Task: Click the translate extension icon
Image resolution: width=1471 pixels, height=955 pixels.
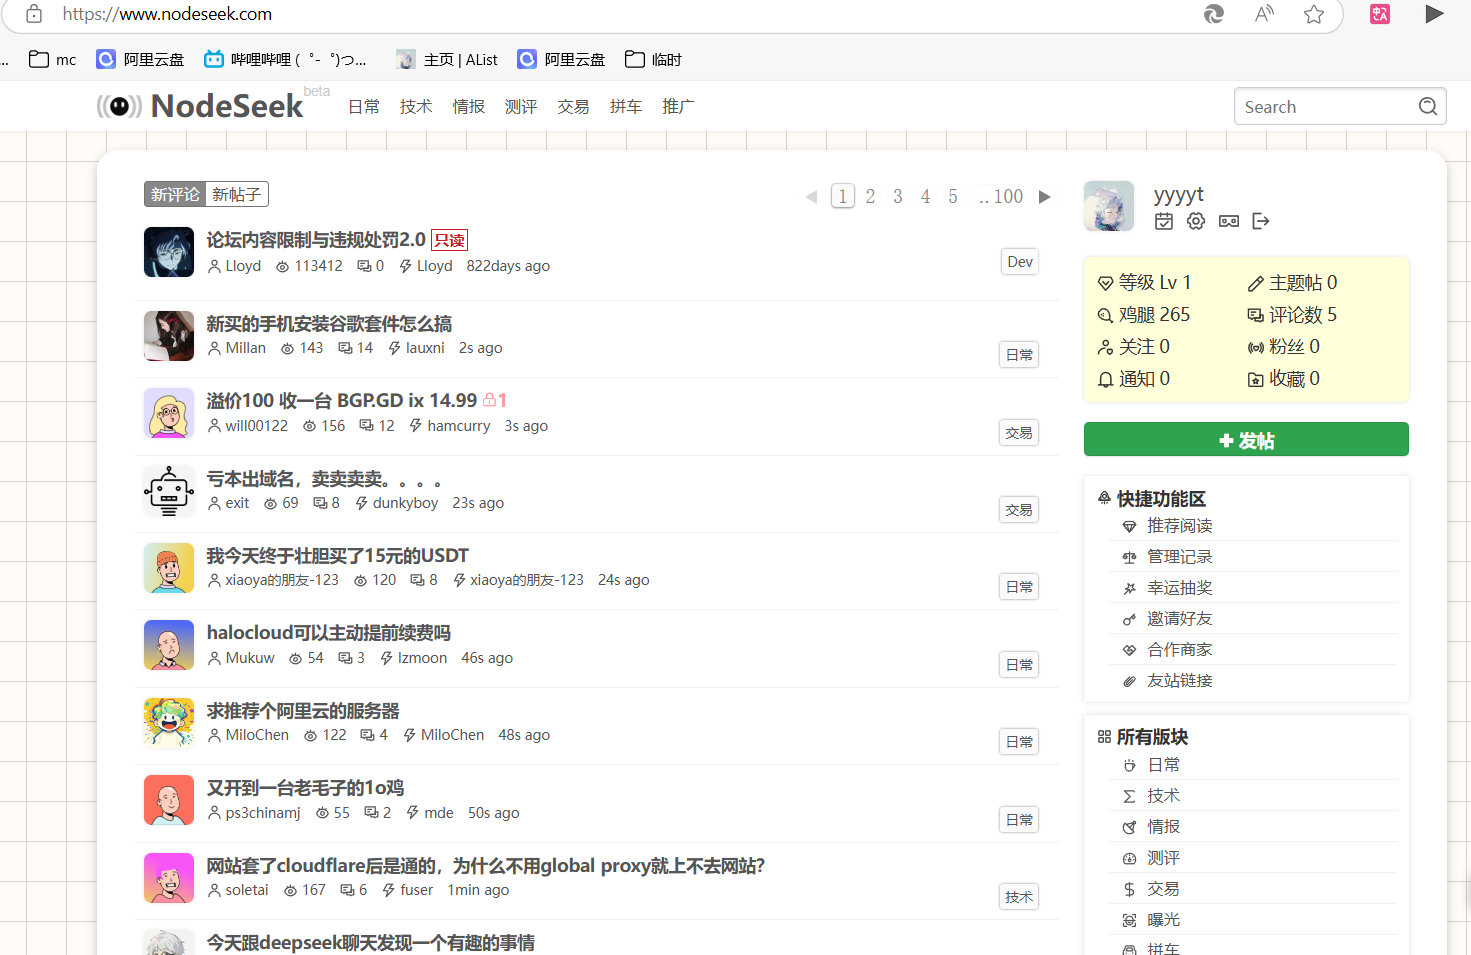Action: [x=1380, y=14]
